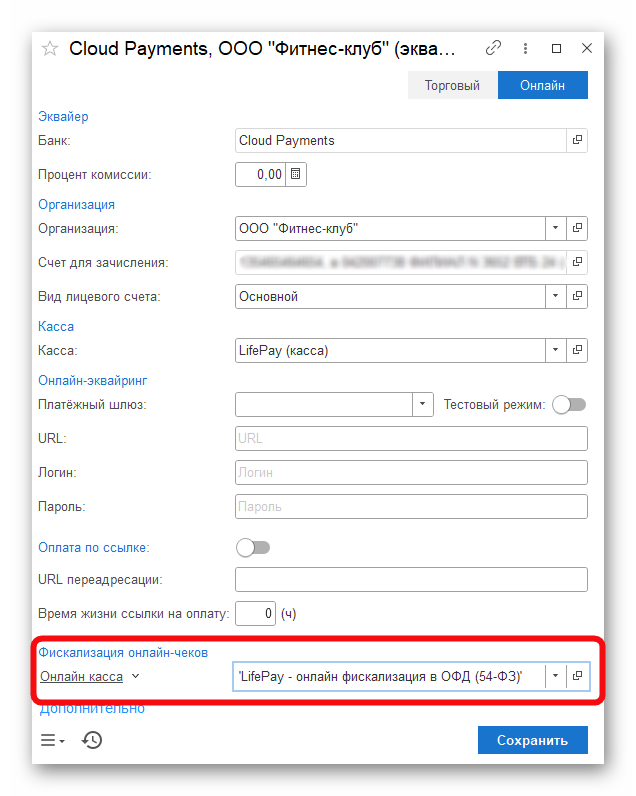Switch to the Торговый tab
Screen dimensions: 636x796
pyautogui.click(x=452, y=85)
